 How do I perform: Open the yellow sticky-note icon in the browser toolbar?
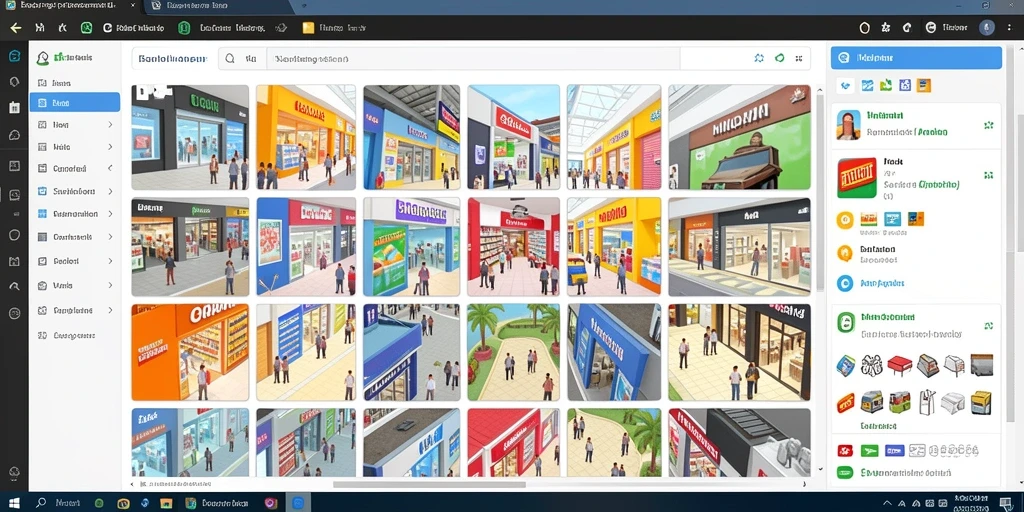pyautogui.click(x=308, y=28)
